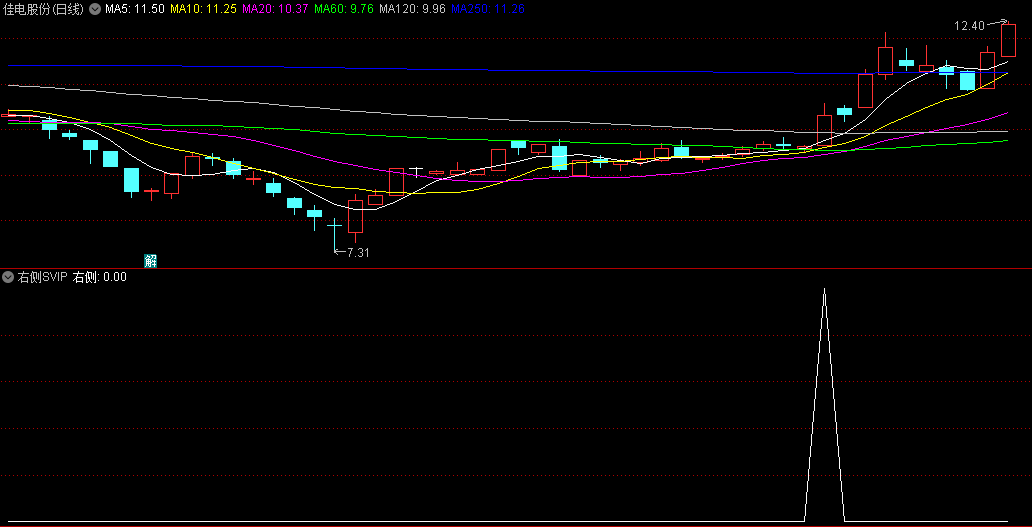The width and height of the screenshot is (1032, 527).
Task: Click the peak of the white SVIP spike
Action: click(824, 289)
